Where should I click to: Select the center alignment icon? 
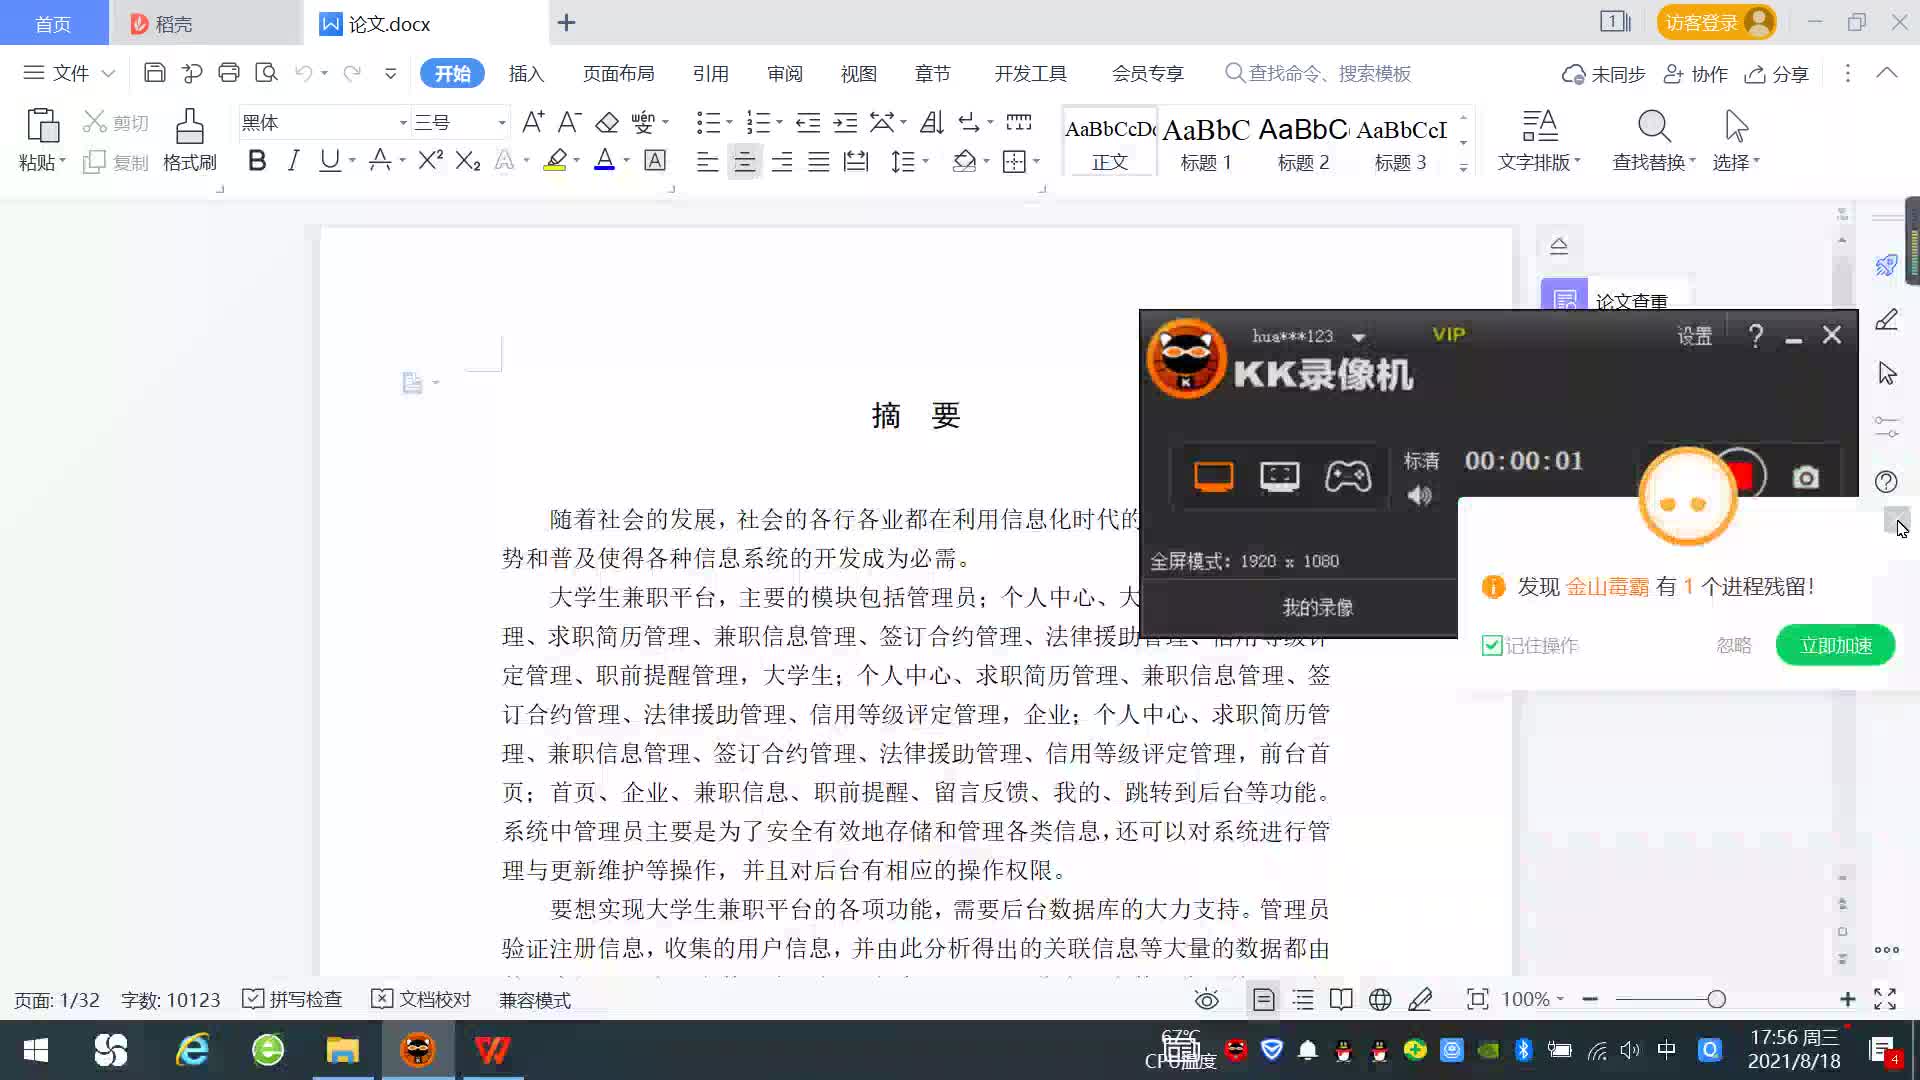(x=744, y=162)
